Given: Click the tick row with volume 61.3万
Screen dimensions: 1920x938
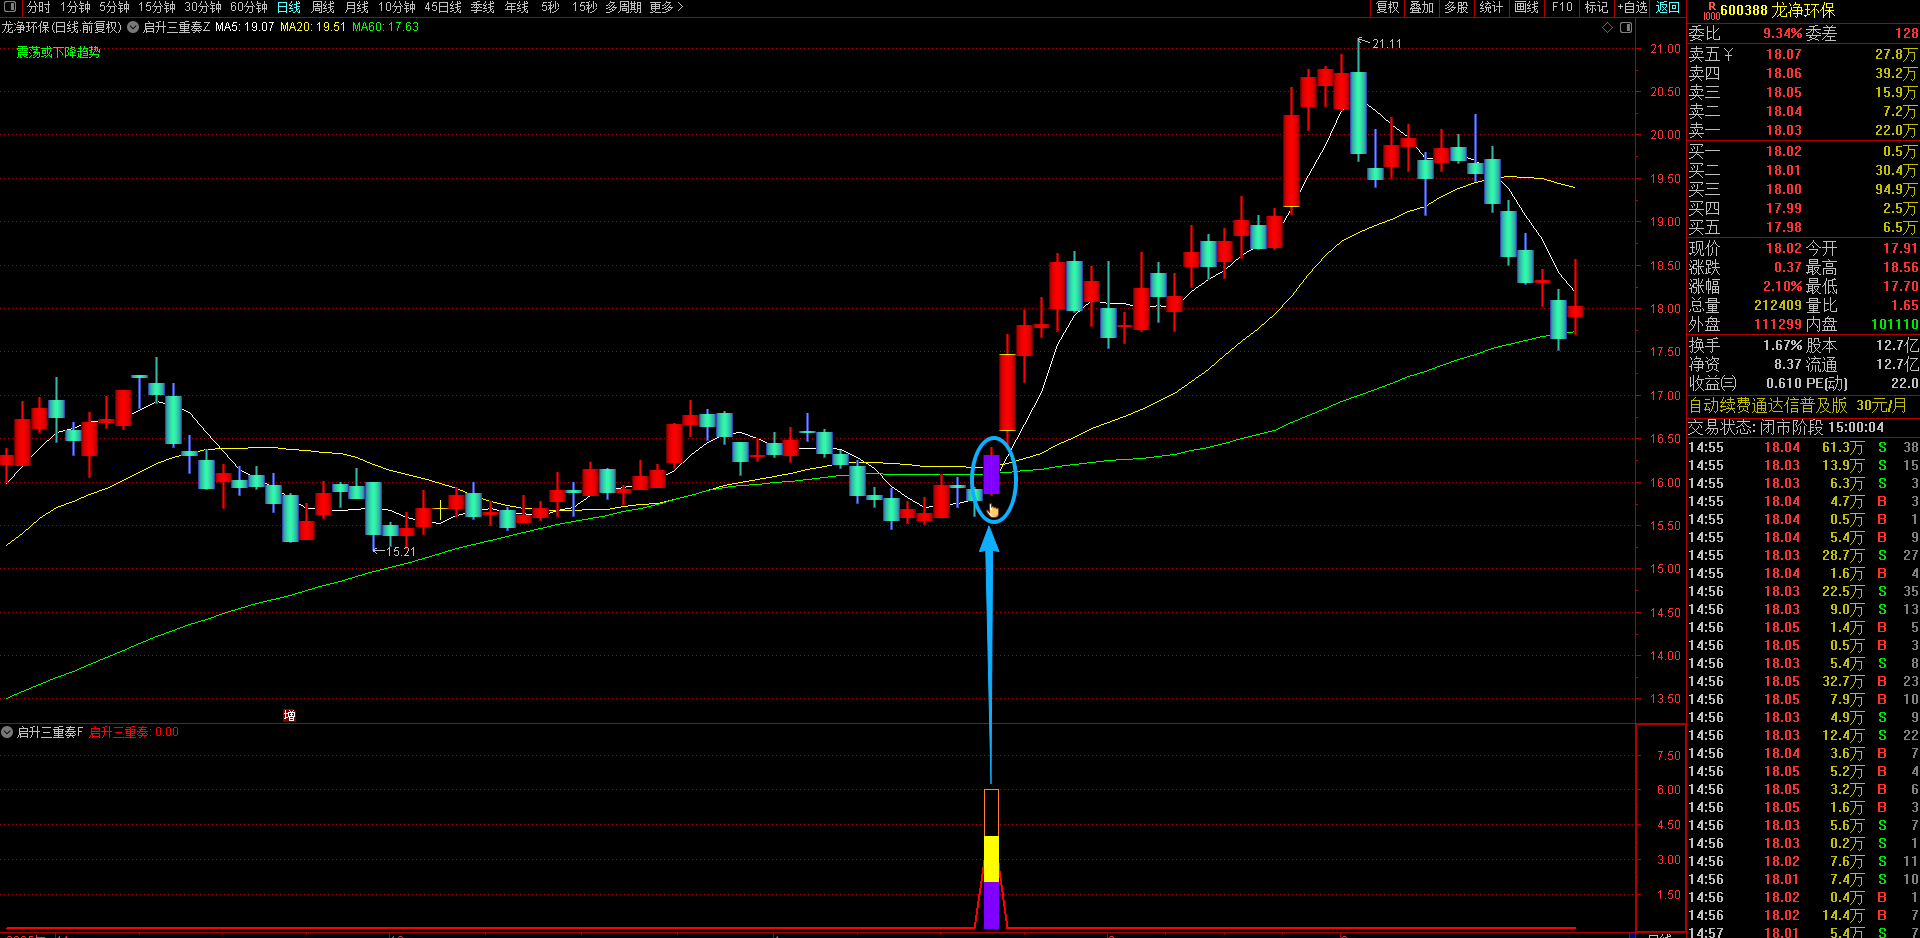Looking at the screenshot, I should pyautogui.click(x=1803, y=447).
